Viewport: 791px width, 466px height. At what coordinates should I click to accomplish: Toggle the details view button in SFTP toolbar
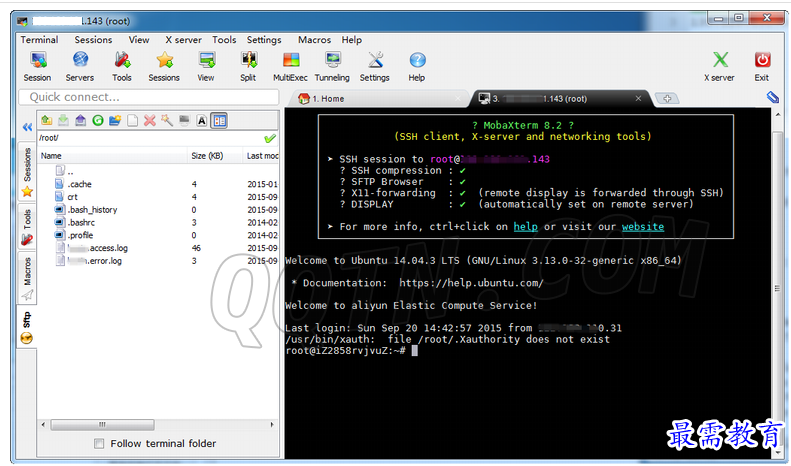coord(219,120)
